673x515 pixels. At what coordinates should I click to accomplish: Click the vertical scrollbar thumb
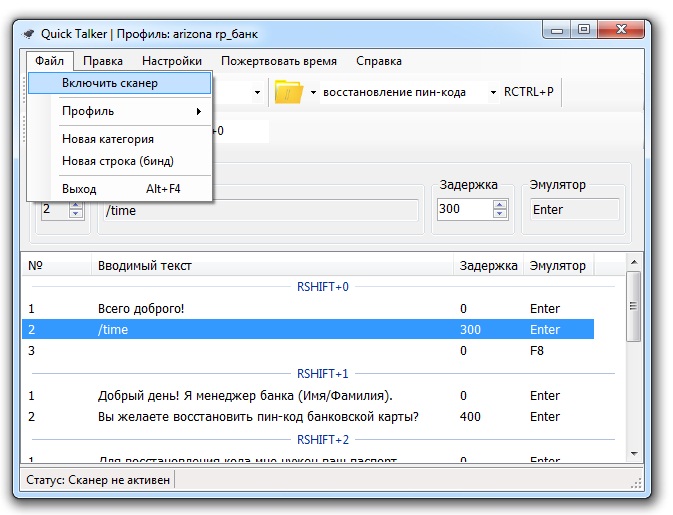[634, 306]
